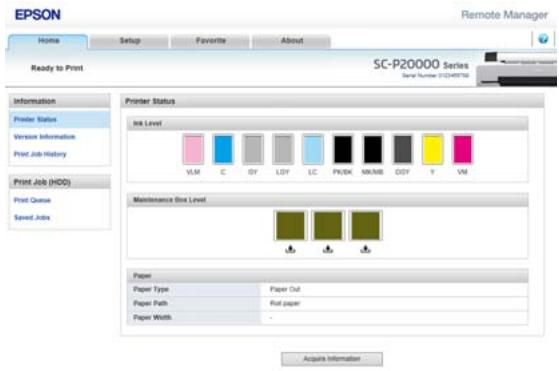This screenshot has width=559, height=371.
Task: Click the download symbol under first maintenance box
Action: [290, 249]
